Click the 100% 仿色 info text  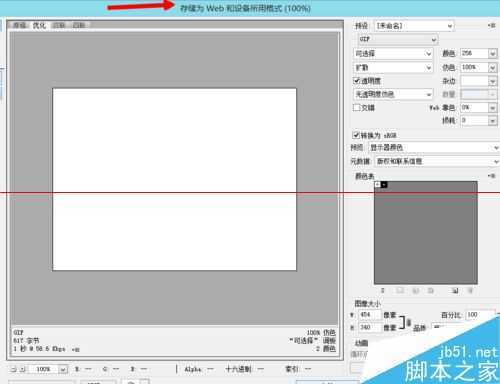321,332
